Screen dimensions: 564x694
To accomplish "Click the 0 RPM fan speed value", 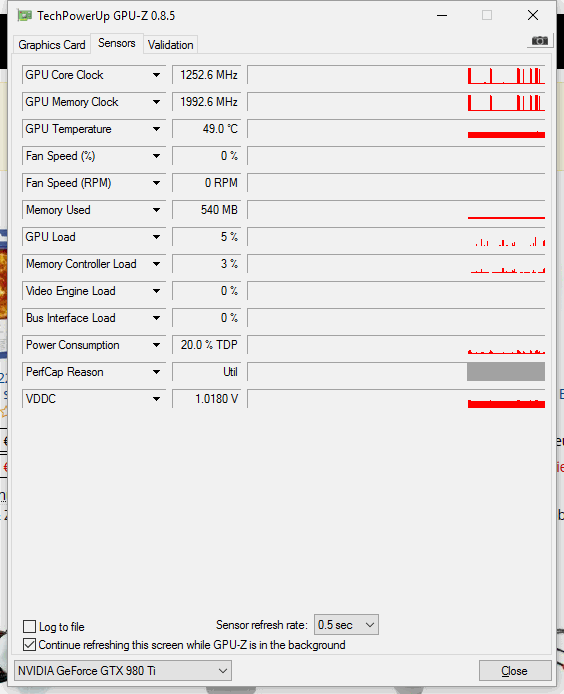I will coord(206,183).
